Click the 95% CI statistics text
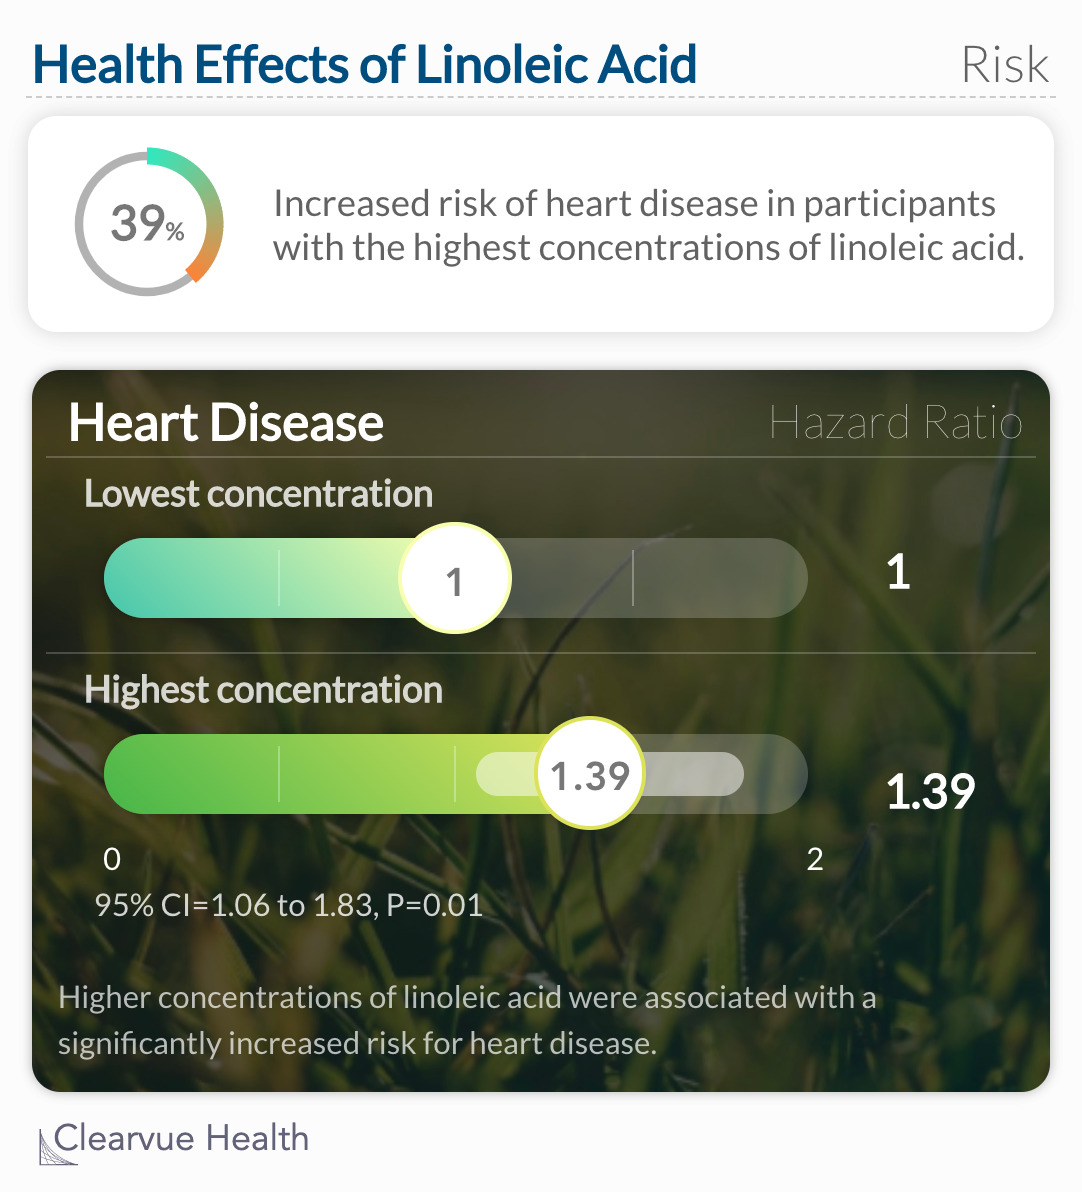 coord(289,905)
